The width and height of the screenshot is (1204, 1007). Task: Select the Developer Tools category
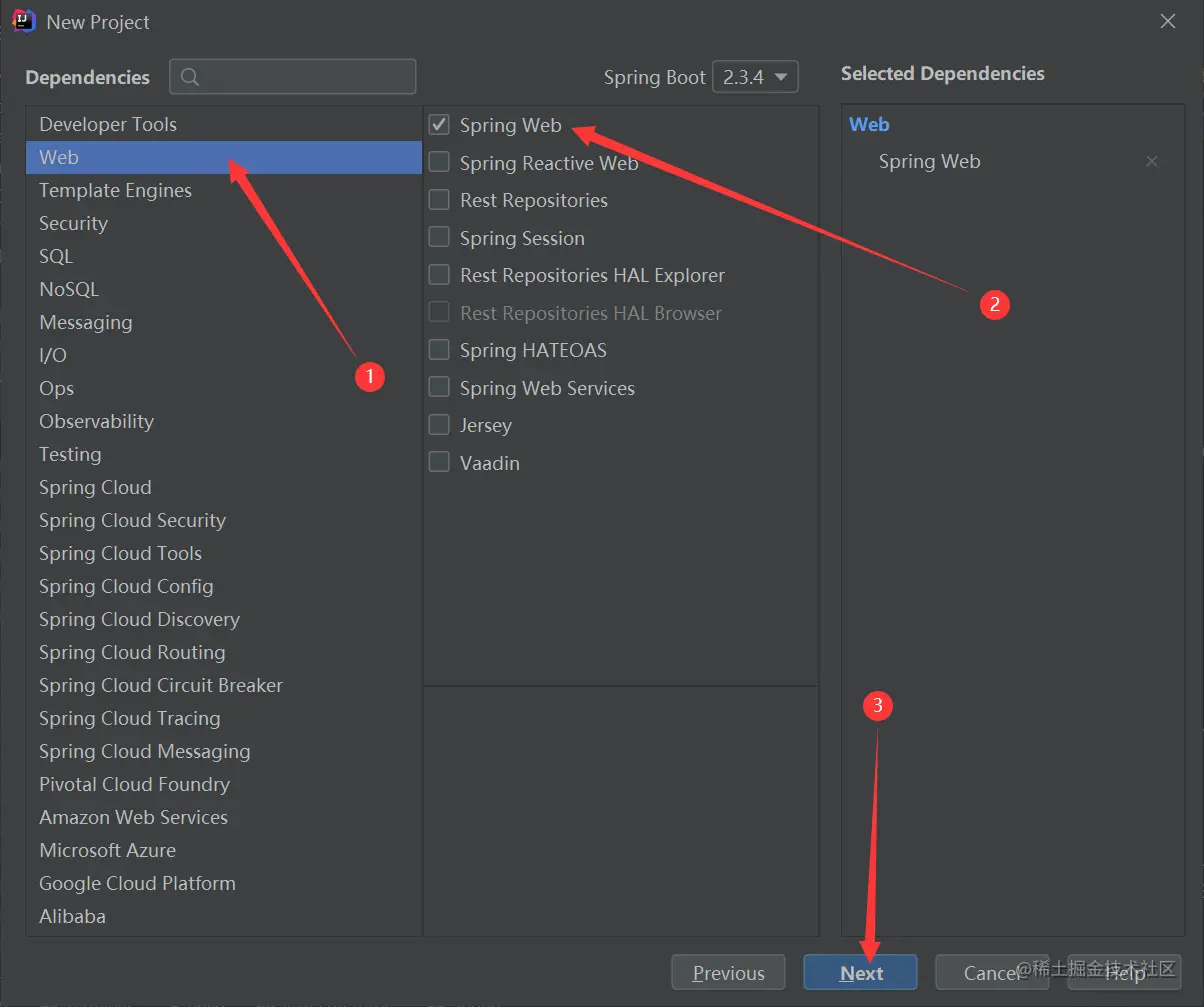click(x=224, y=124)
